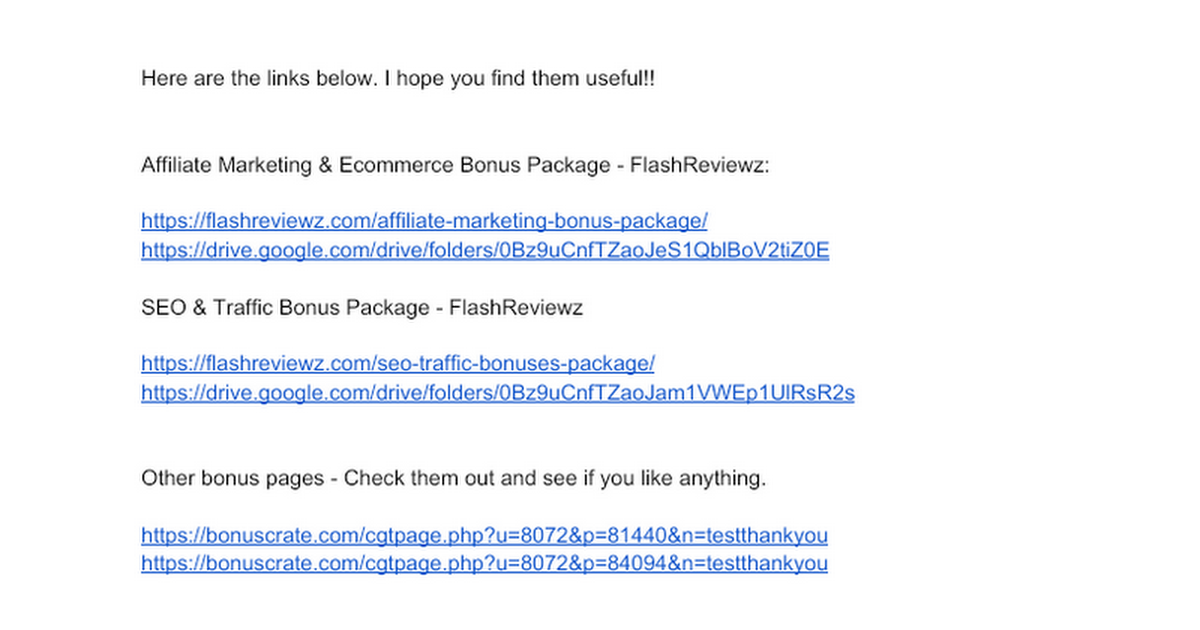The height and width of the screenshot is (630, 1200).
Task: Click the word "SEO" in the second heading
Action: coord(163,308)
